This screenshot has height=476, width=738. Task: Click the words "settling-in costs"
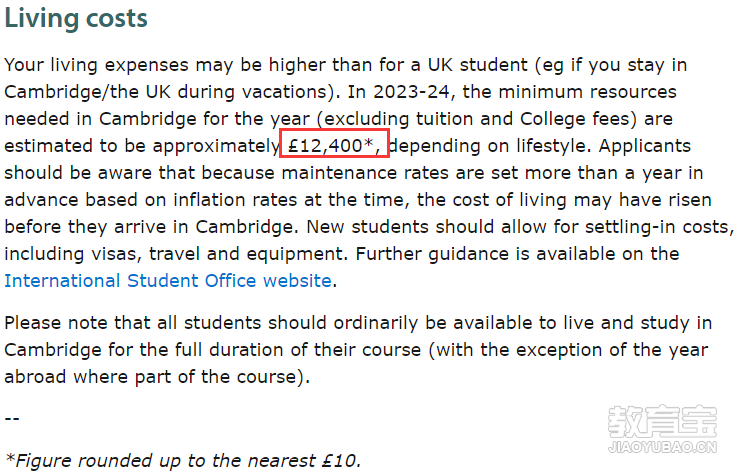click(659, 227)
